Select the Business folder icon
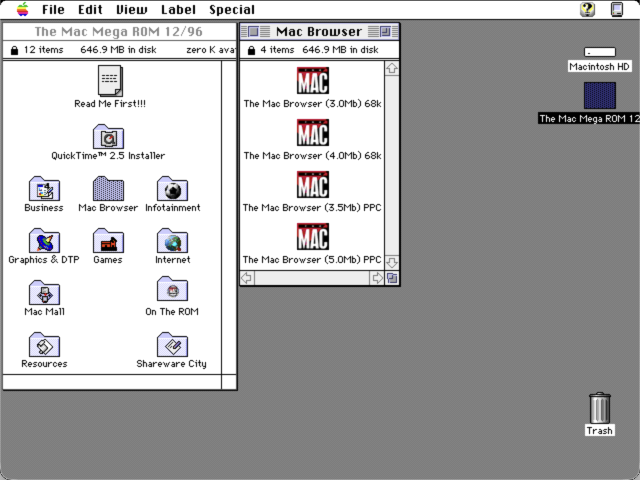Image resolution: width=640 pixels, height=480 pixels. tap(44, 188)
